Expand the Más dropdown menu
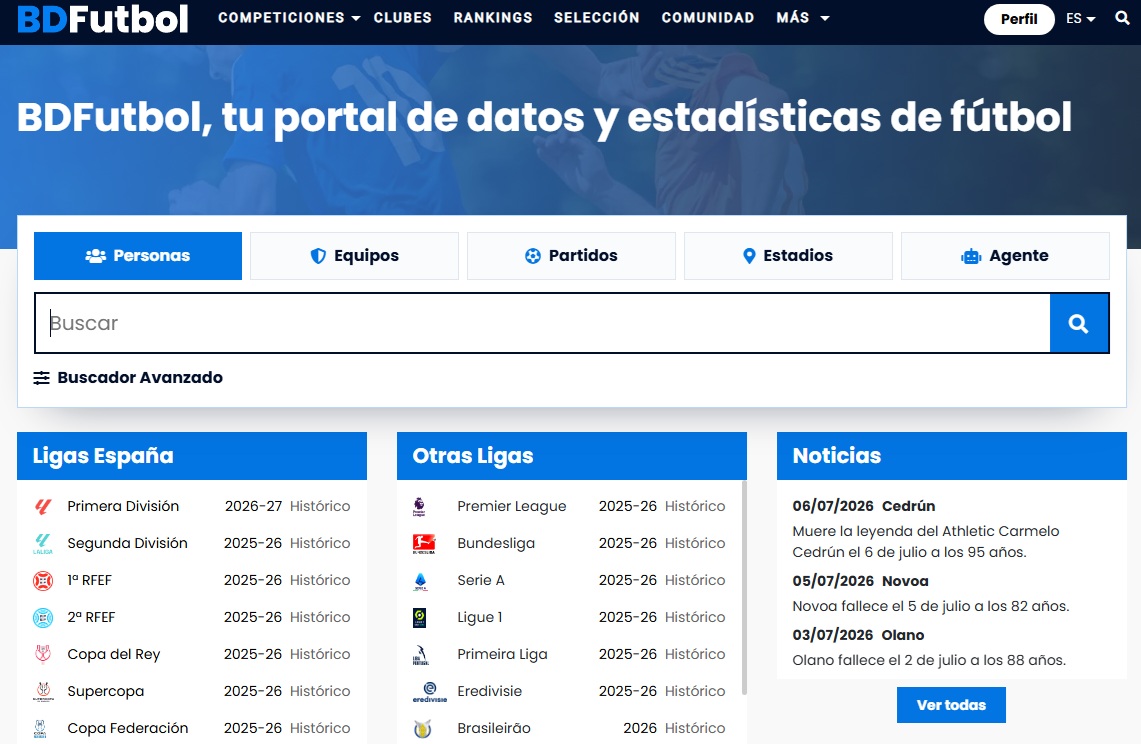 pyautogui.click(x=803, y=17)
